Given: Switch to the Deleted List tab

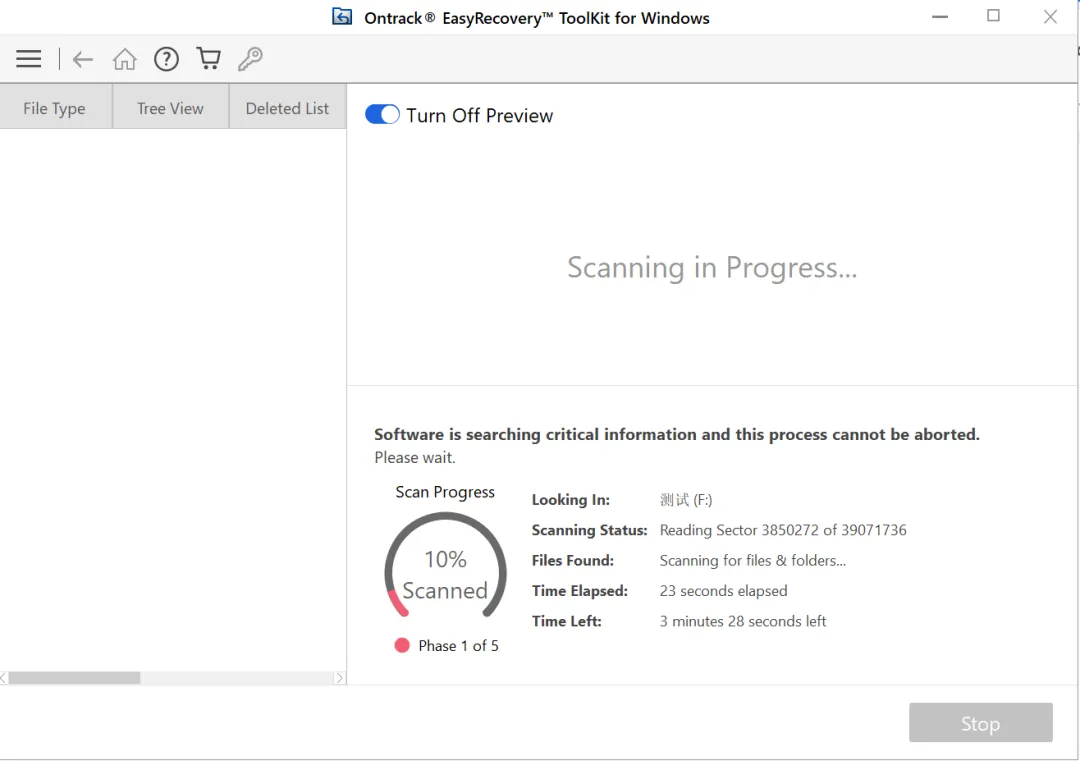Looking at the screenshot, I should coord(287,108).
